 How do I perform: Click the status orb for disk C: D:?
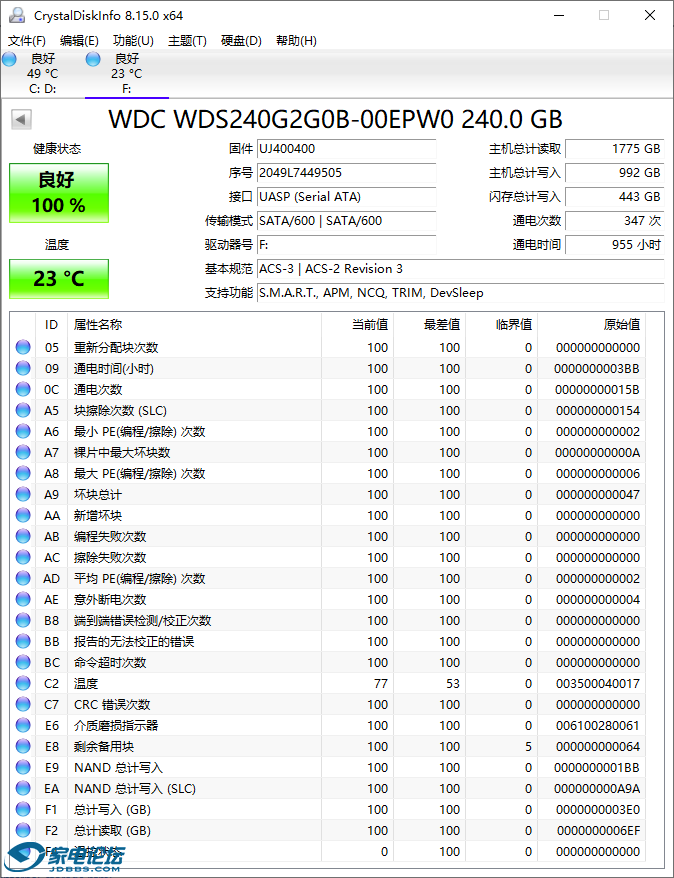[10, 59]
